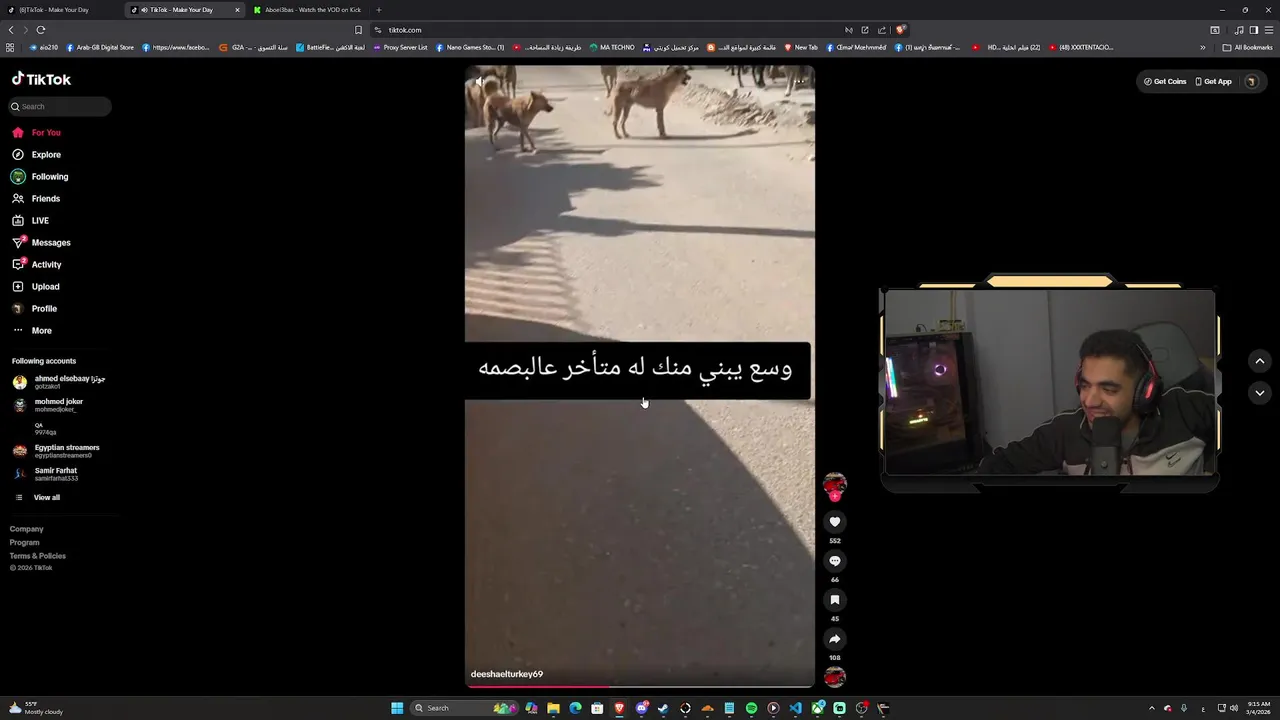1280x720 pixels.
Task: Open Visual Studio Code from the taskbar
Action: click(795, 708)
